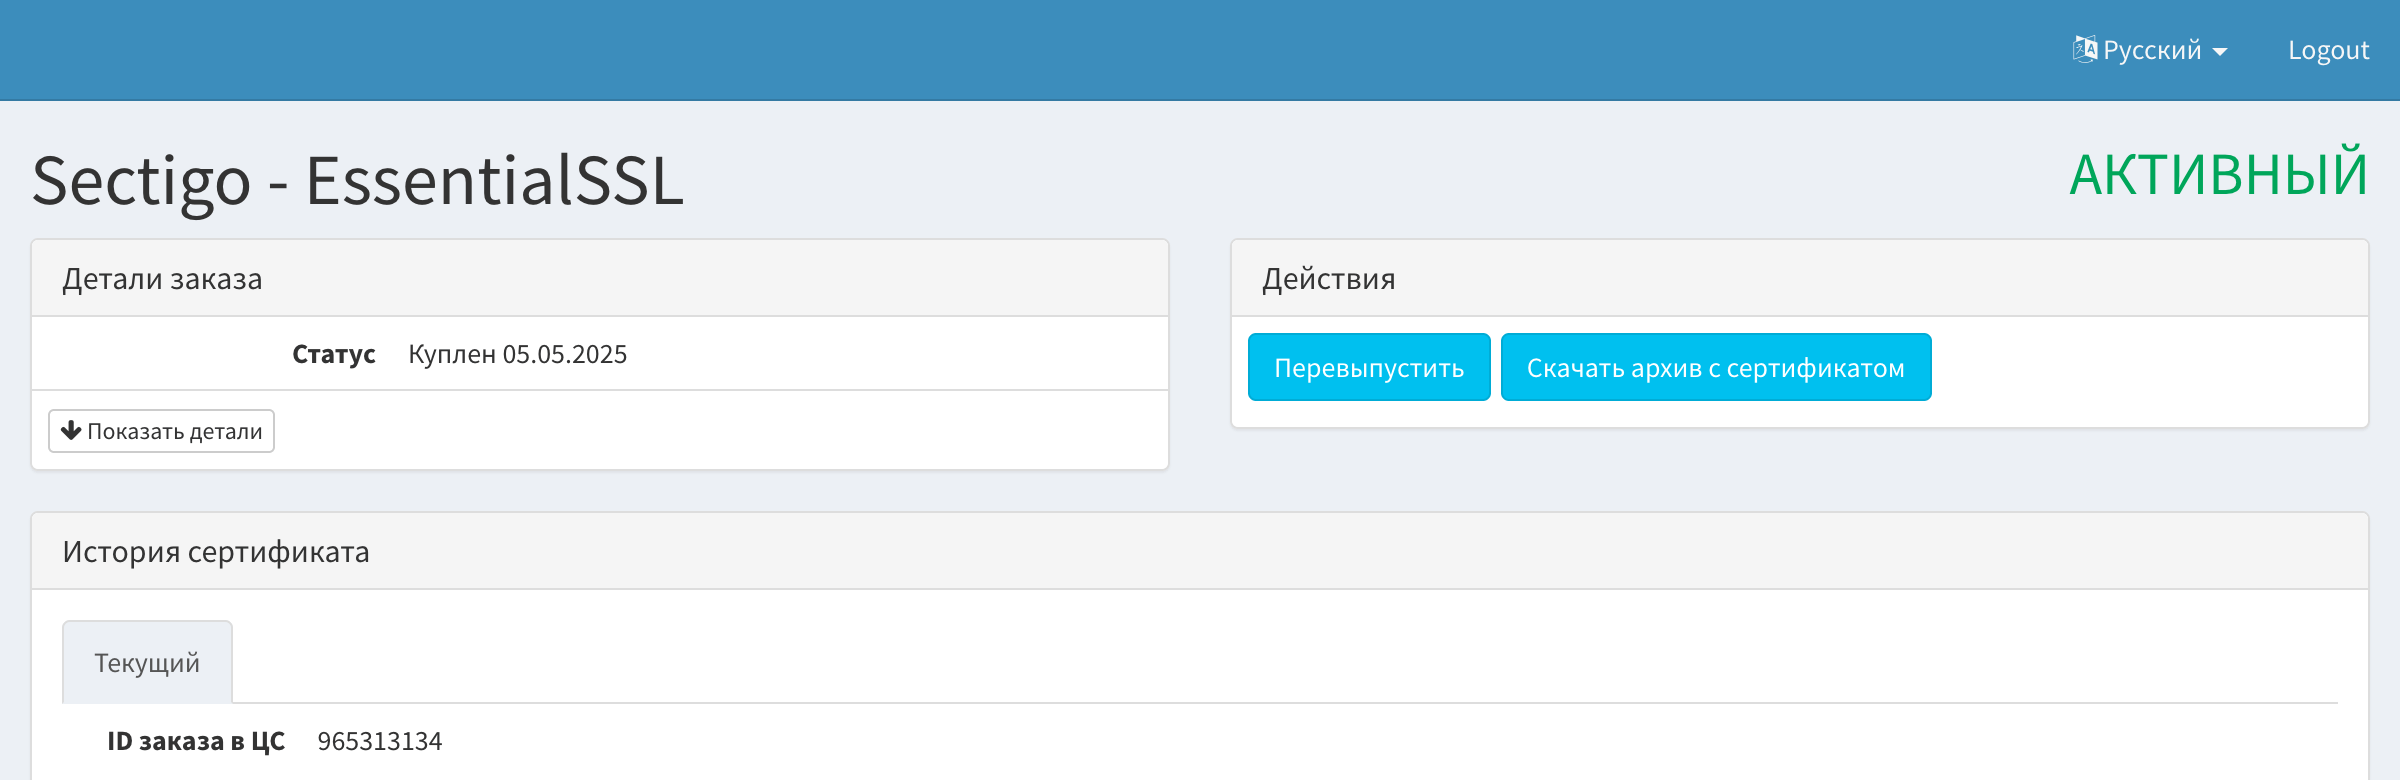Click the Sectigo - EssentialSSL heading

tap(357, 181)
